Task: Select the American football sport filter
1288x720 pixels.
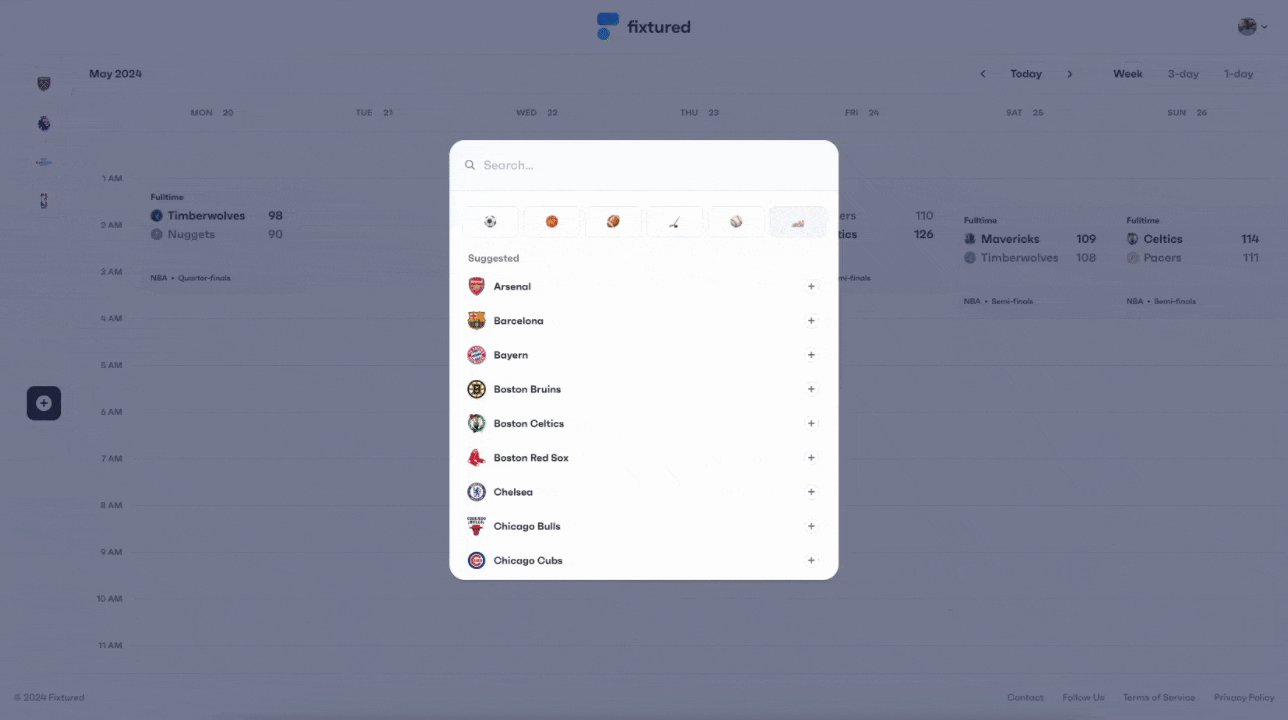Action: [x=613, y=222]
